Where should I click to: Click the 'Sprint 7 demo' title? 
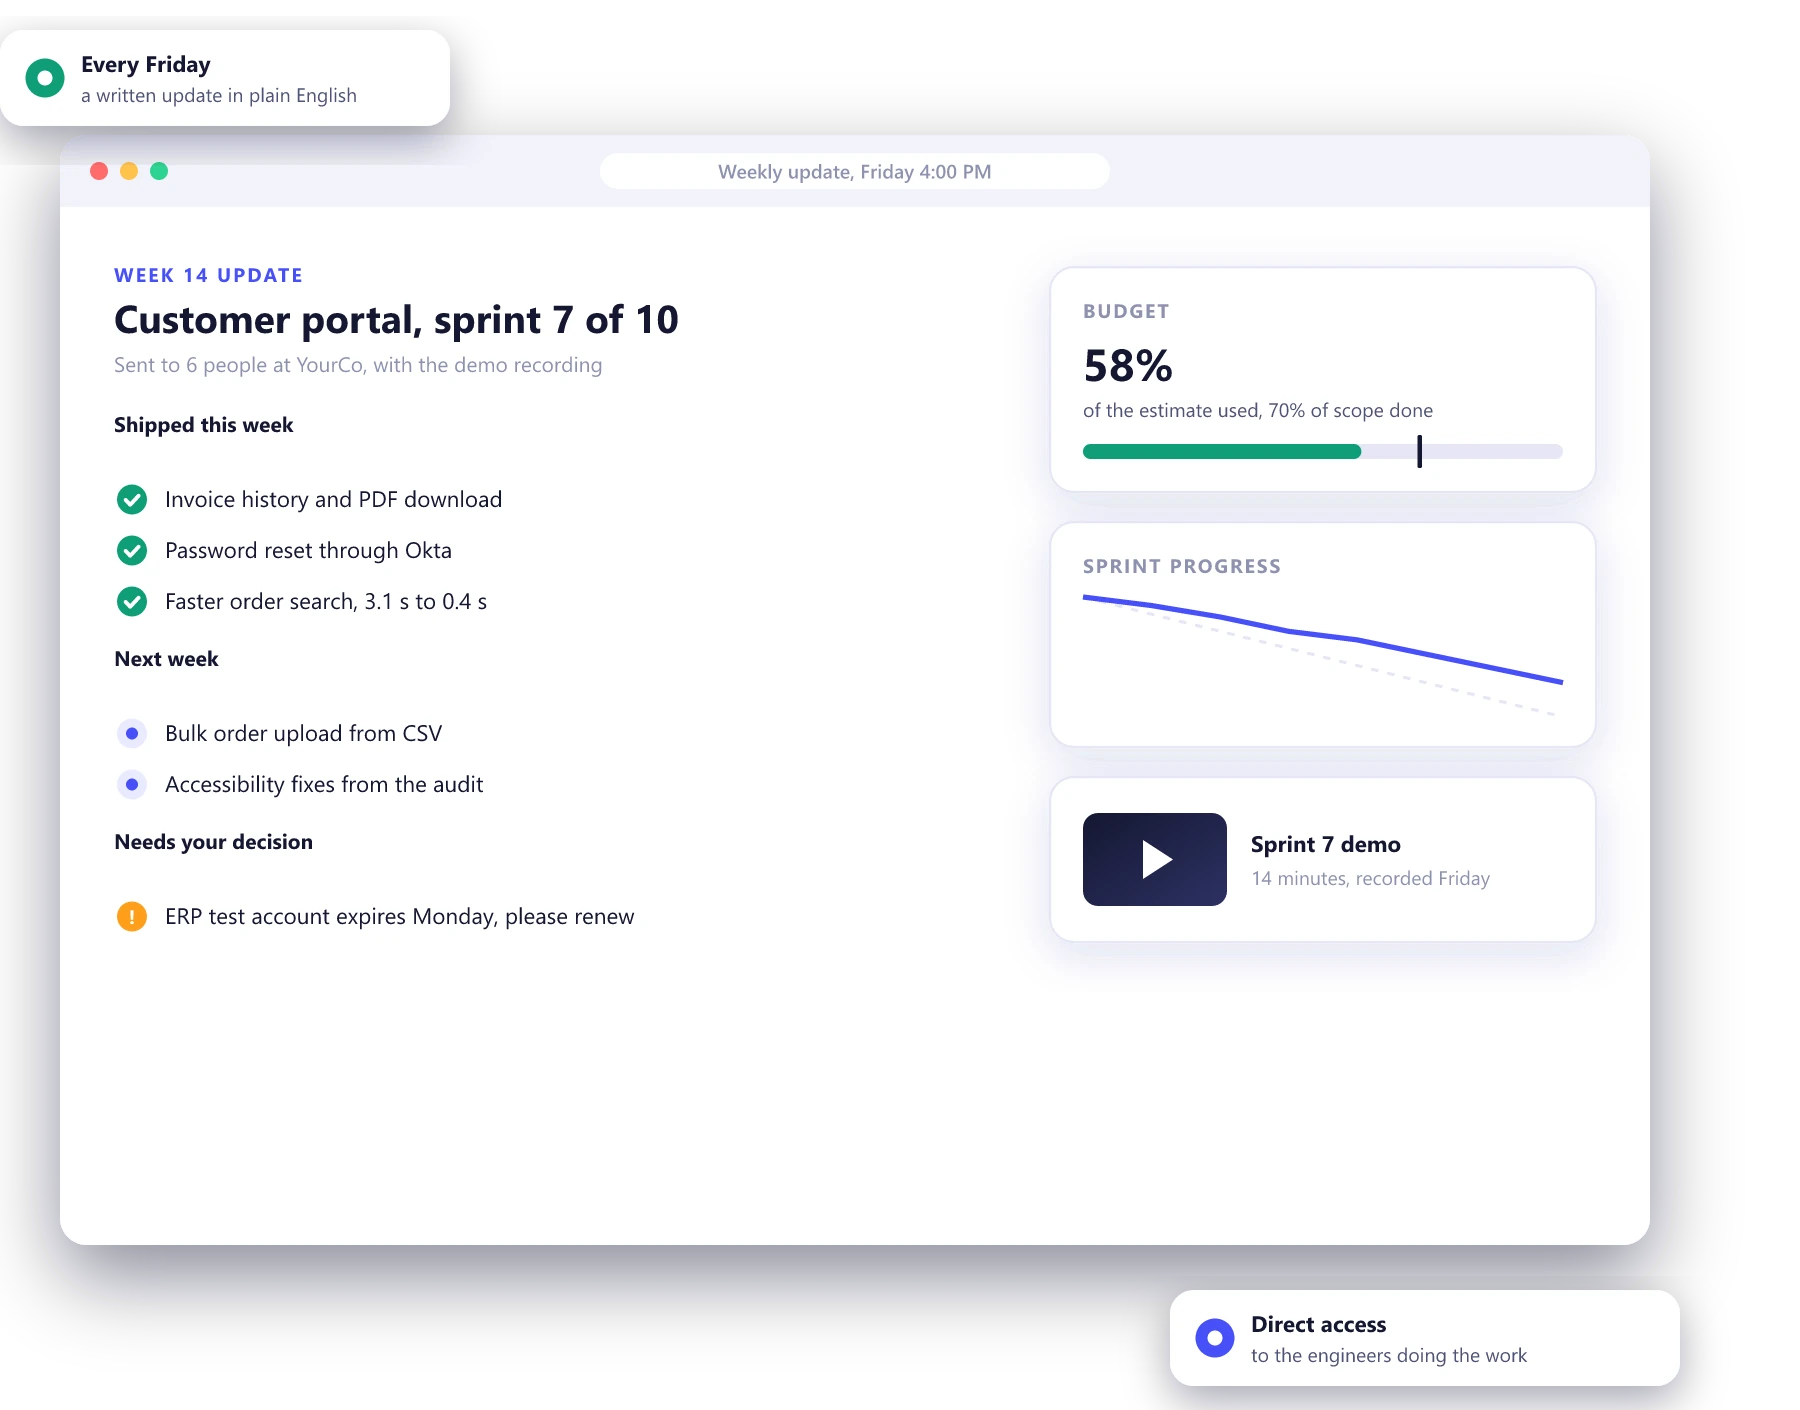[1325, 844]
